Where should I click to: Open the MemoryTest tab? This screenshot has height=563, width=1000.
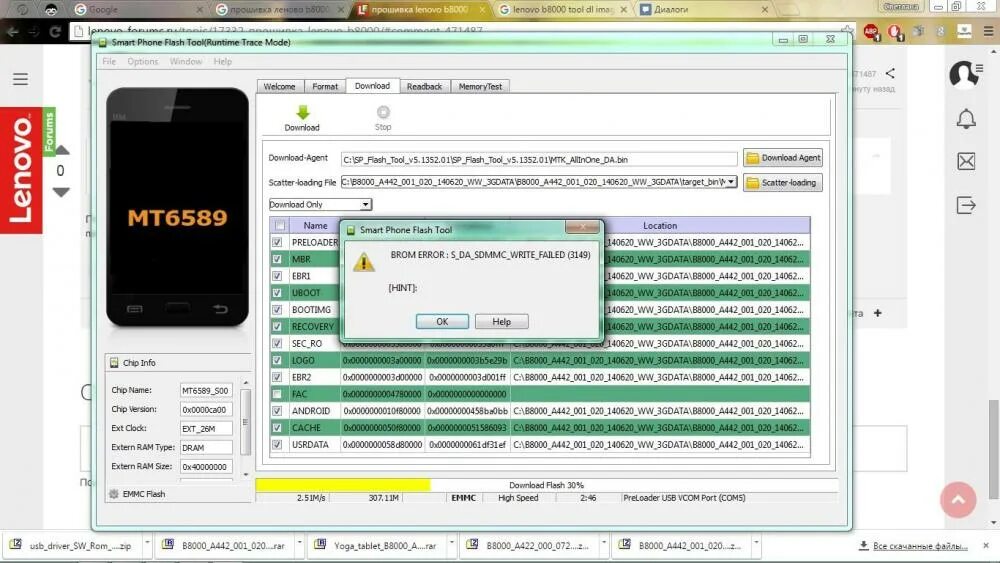(480, 86)
